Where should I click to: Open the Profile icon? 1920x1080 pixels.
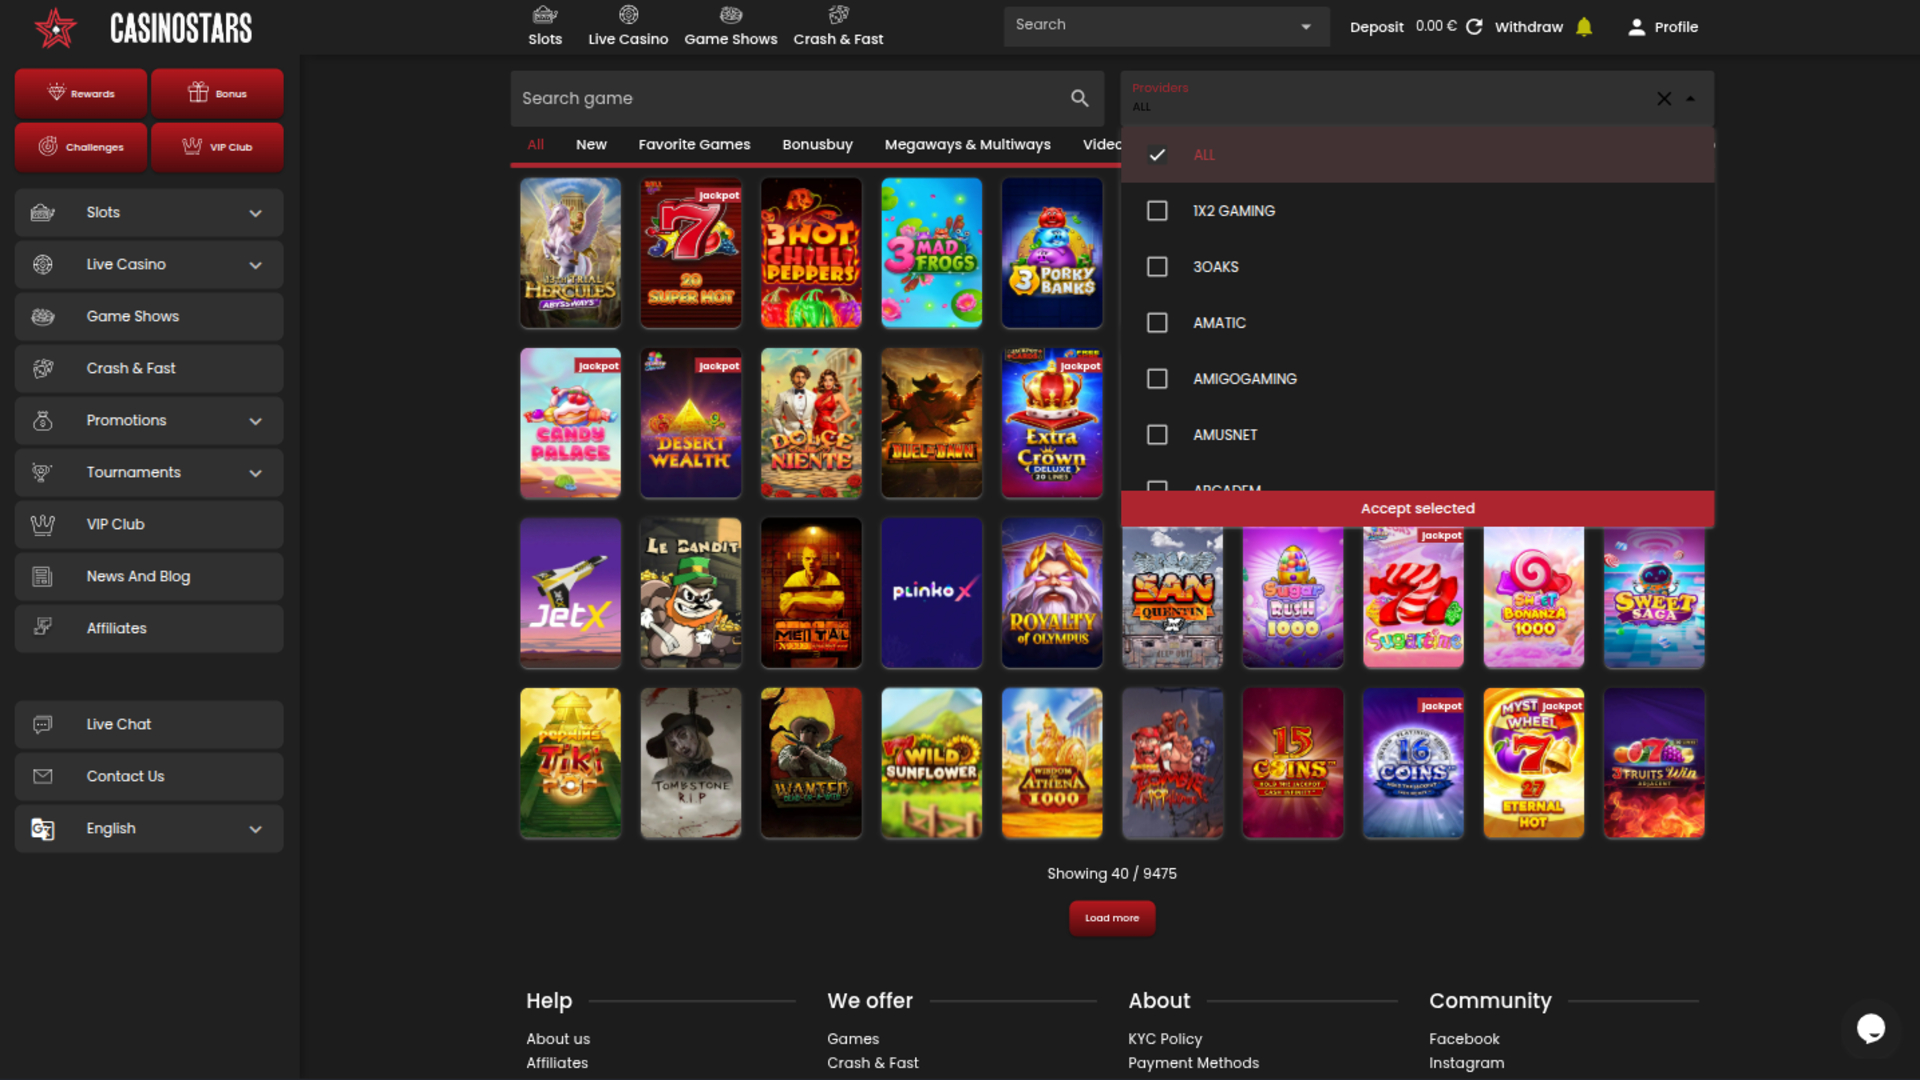(1637, 27)
